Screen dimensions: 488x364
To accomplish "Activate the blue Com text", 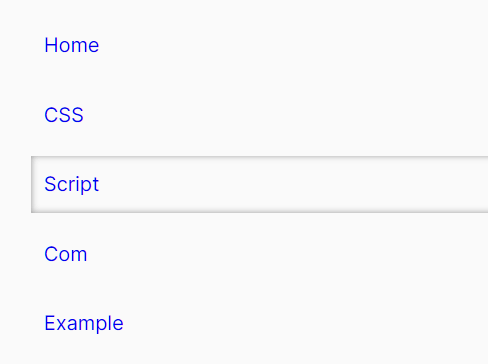I will point(66,254).
